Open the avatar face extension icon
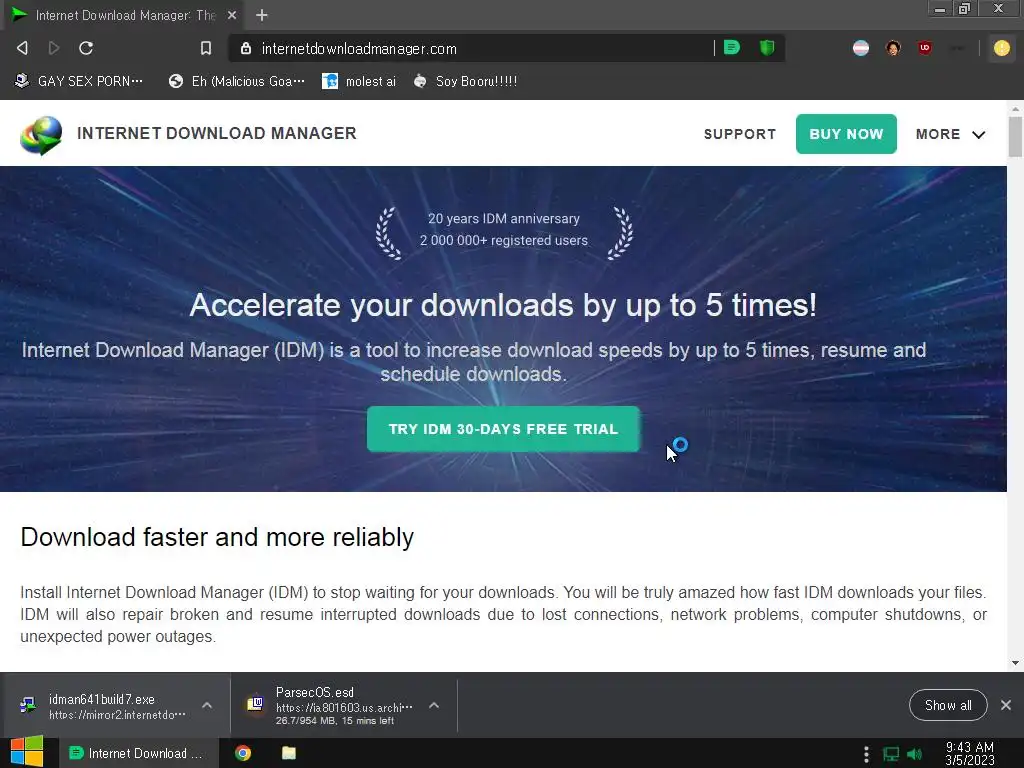 [x=893, y=48]
